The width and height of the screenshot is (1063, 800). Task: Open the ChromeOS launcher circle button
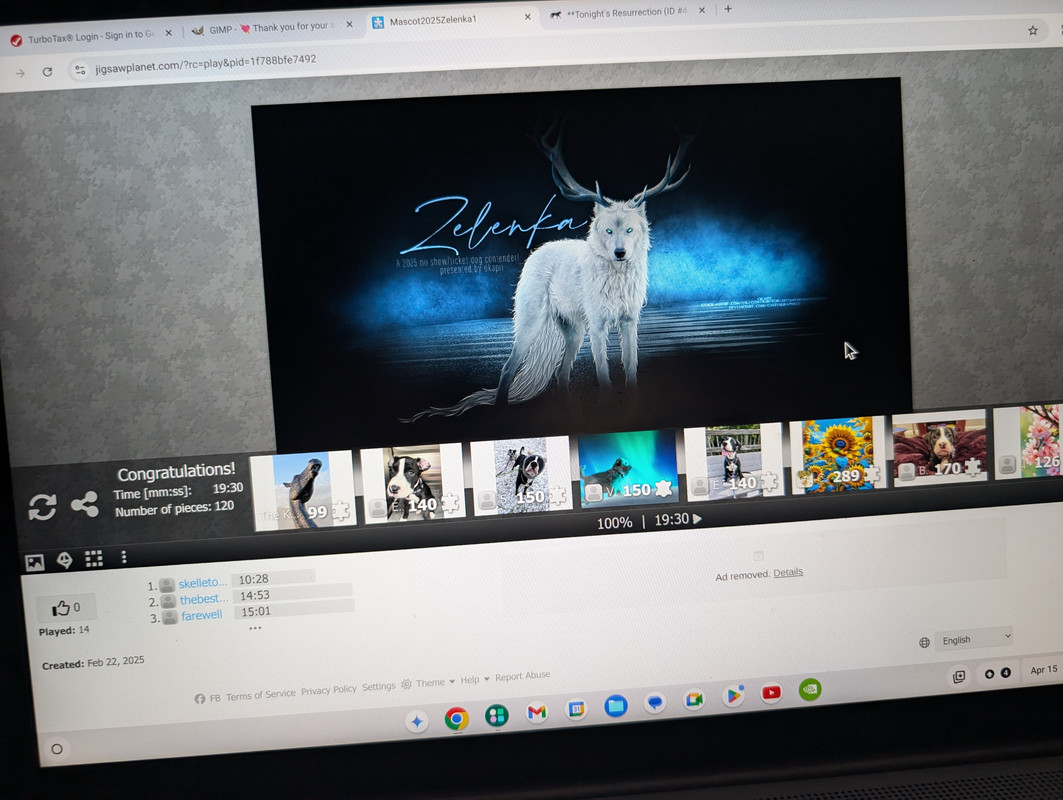click(x=57, y=748)
